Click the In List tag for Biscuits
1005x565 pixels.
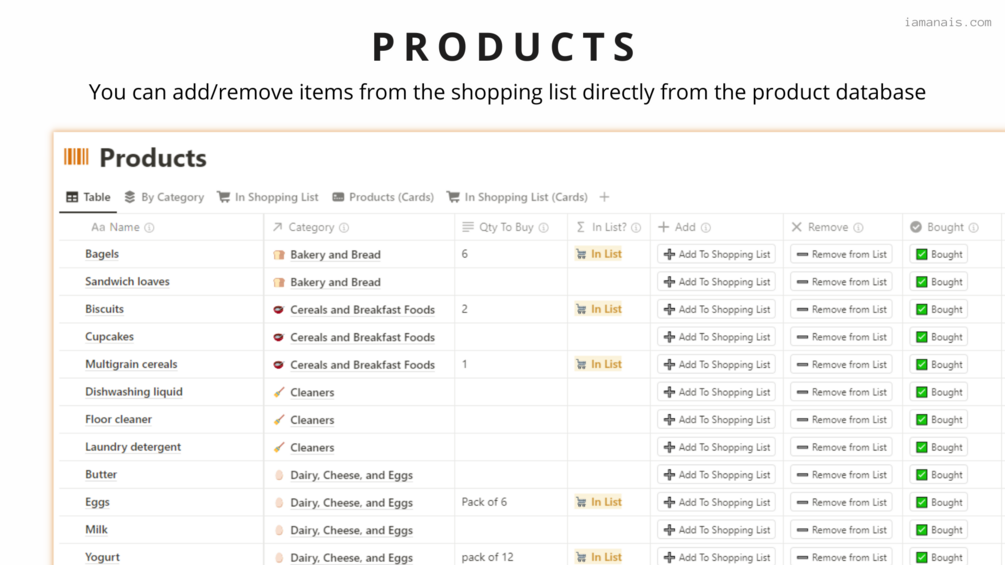[x=599, y=309]
